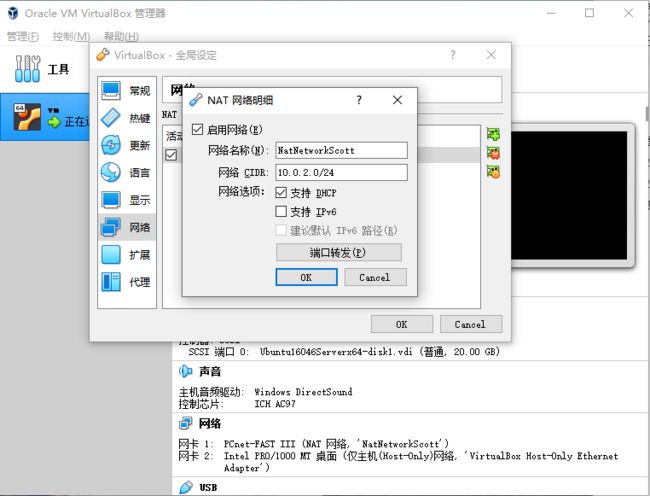Open the 帮助(H) menu
This screenshot has width=650, height=496.
pyautogui.click(x=121, y=36)
